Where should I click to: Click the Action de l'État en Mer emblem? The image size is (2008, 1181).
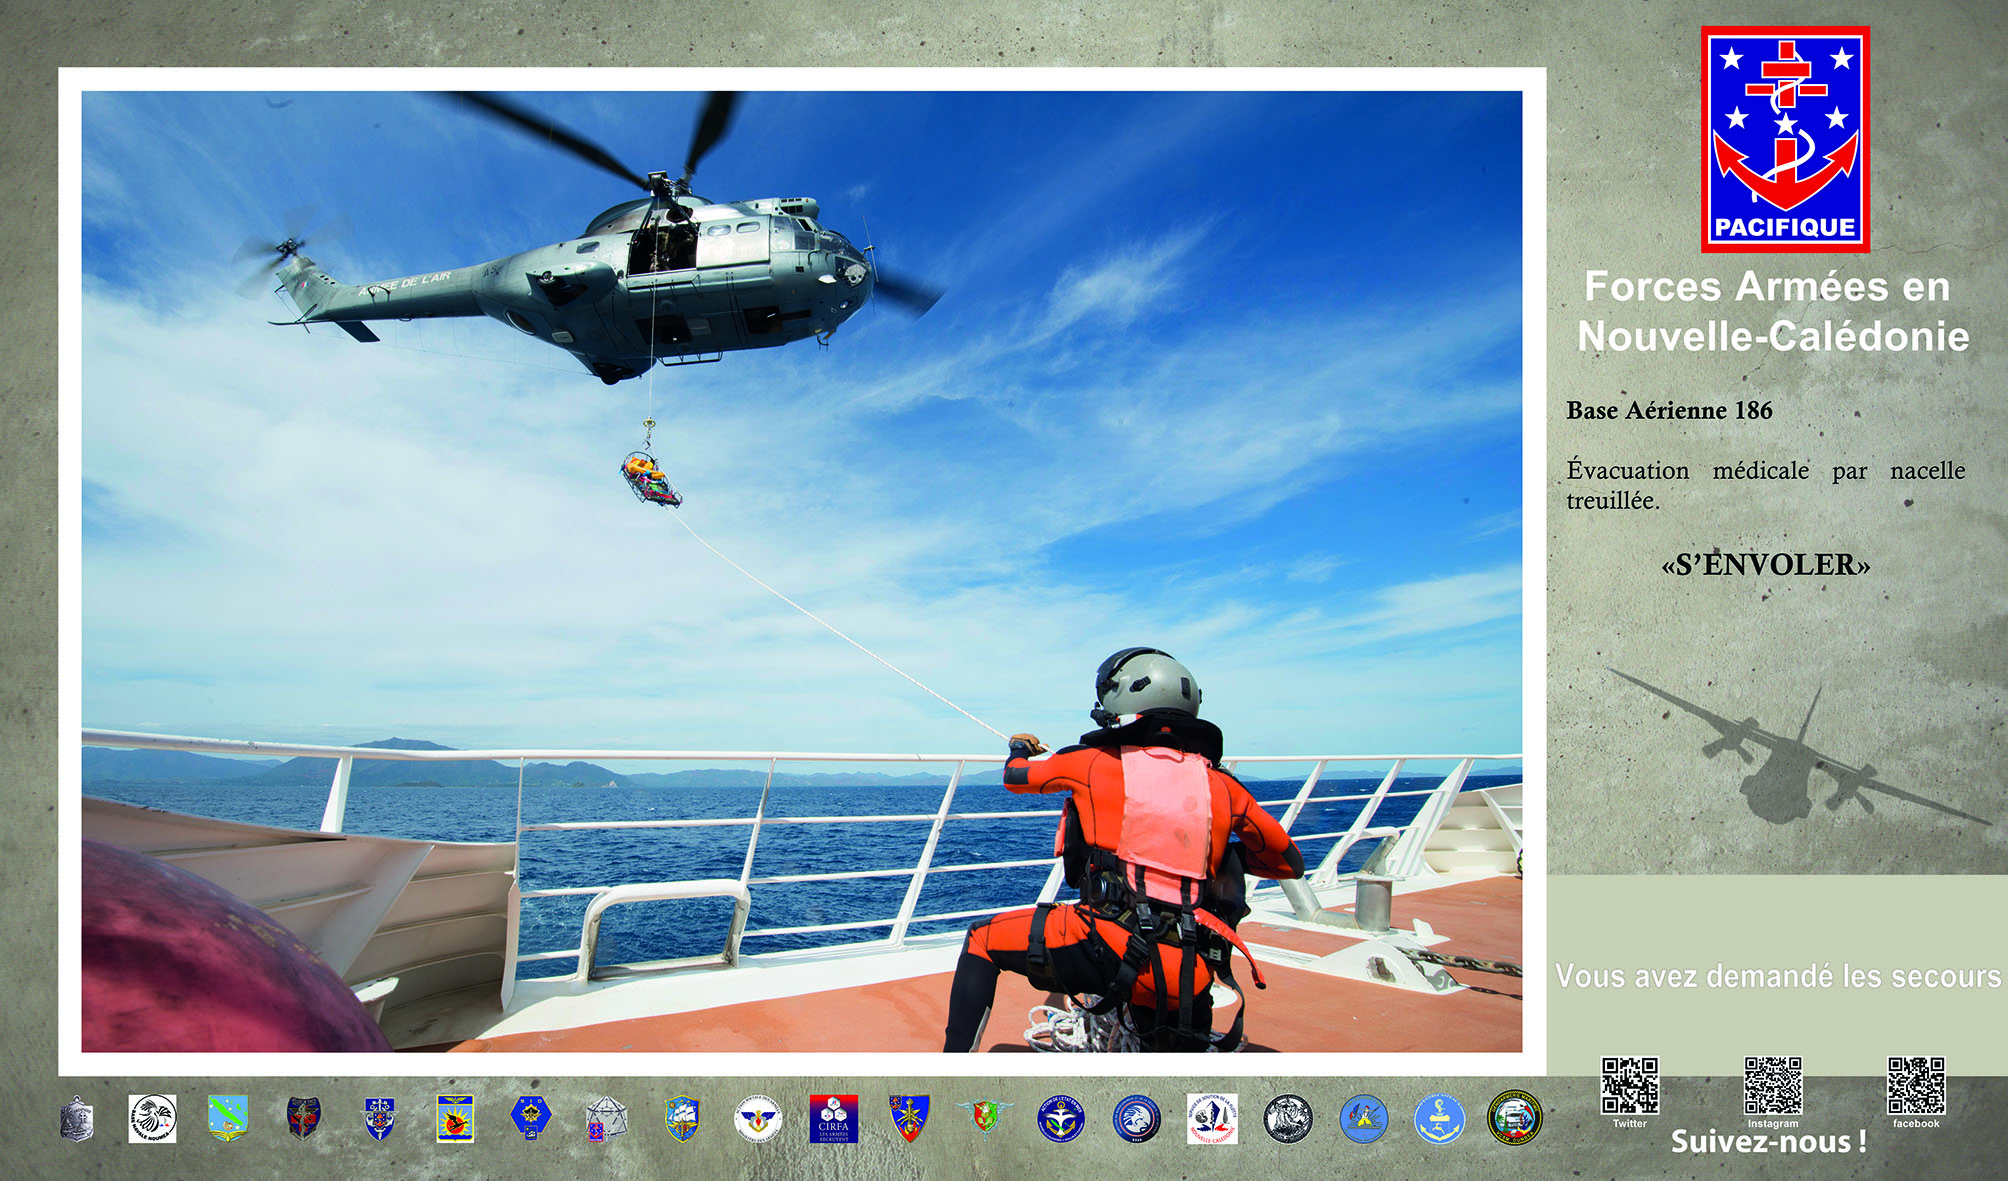[1060, 1118]
